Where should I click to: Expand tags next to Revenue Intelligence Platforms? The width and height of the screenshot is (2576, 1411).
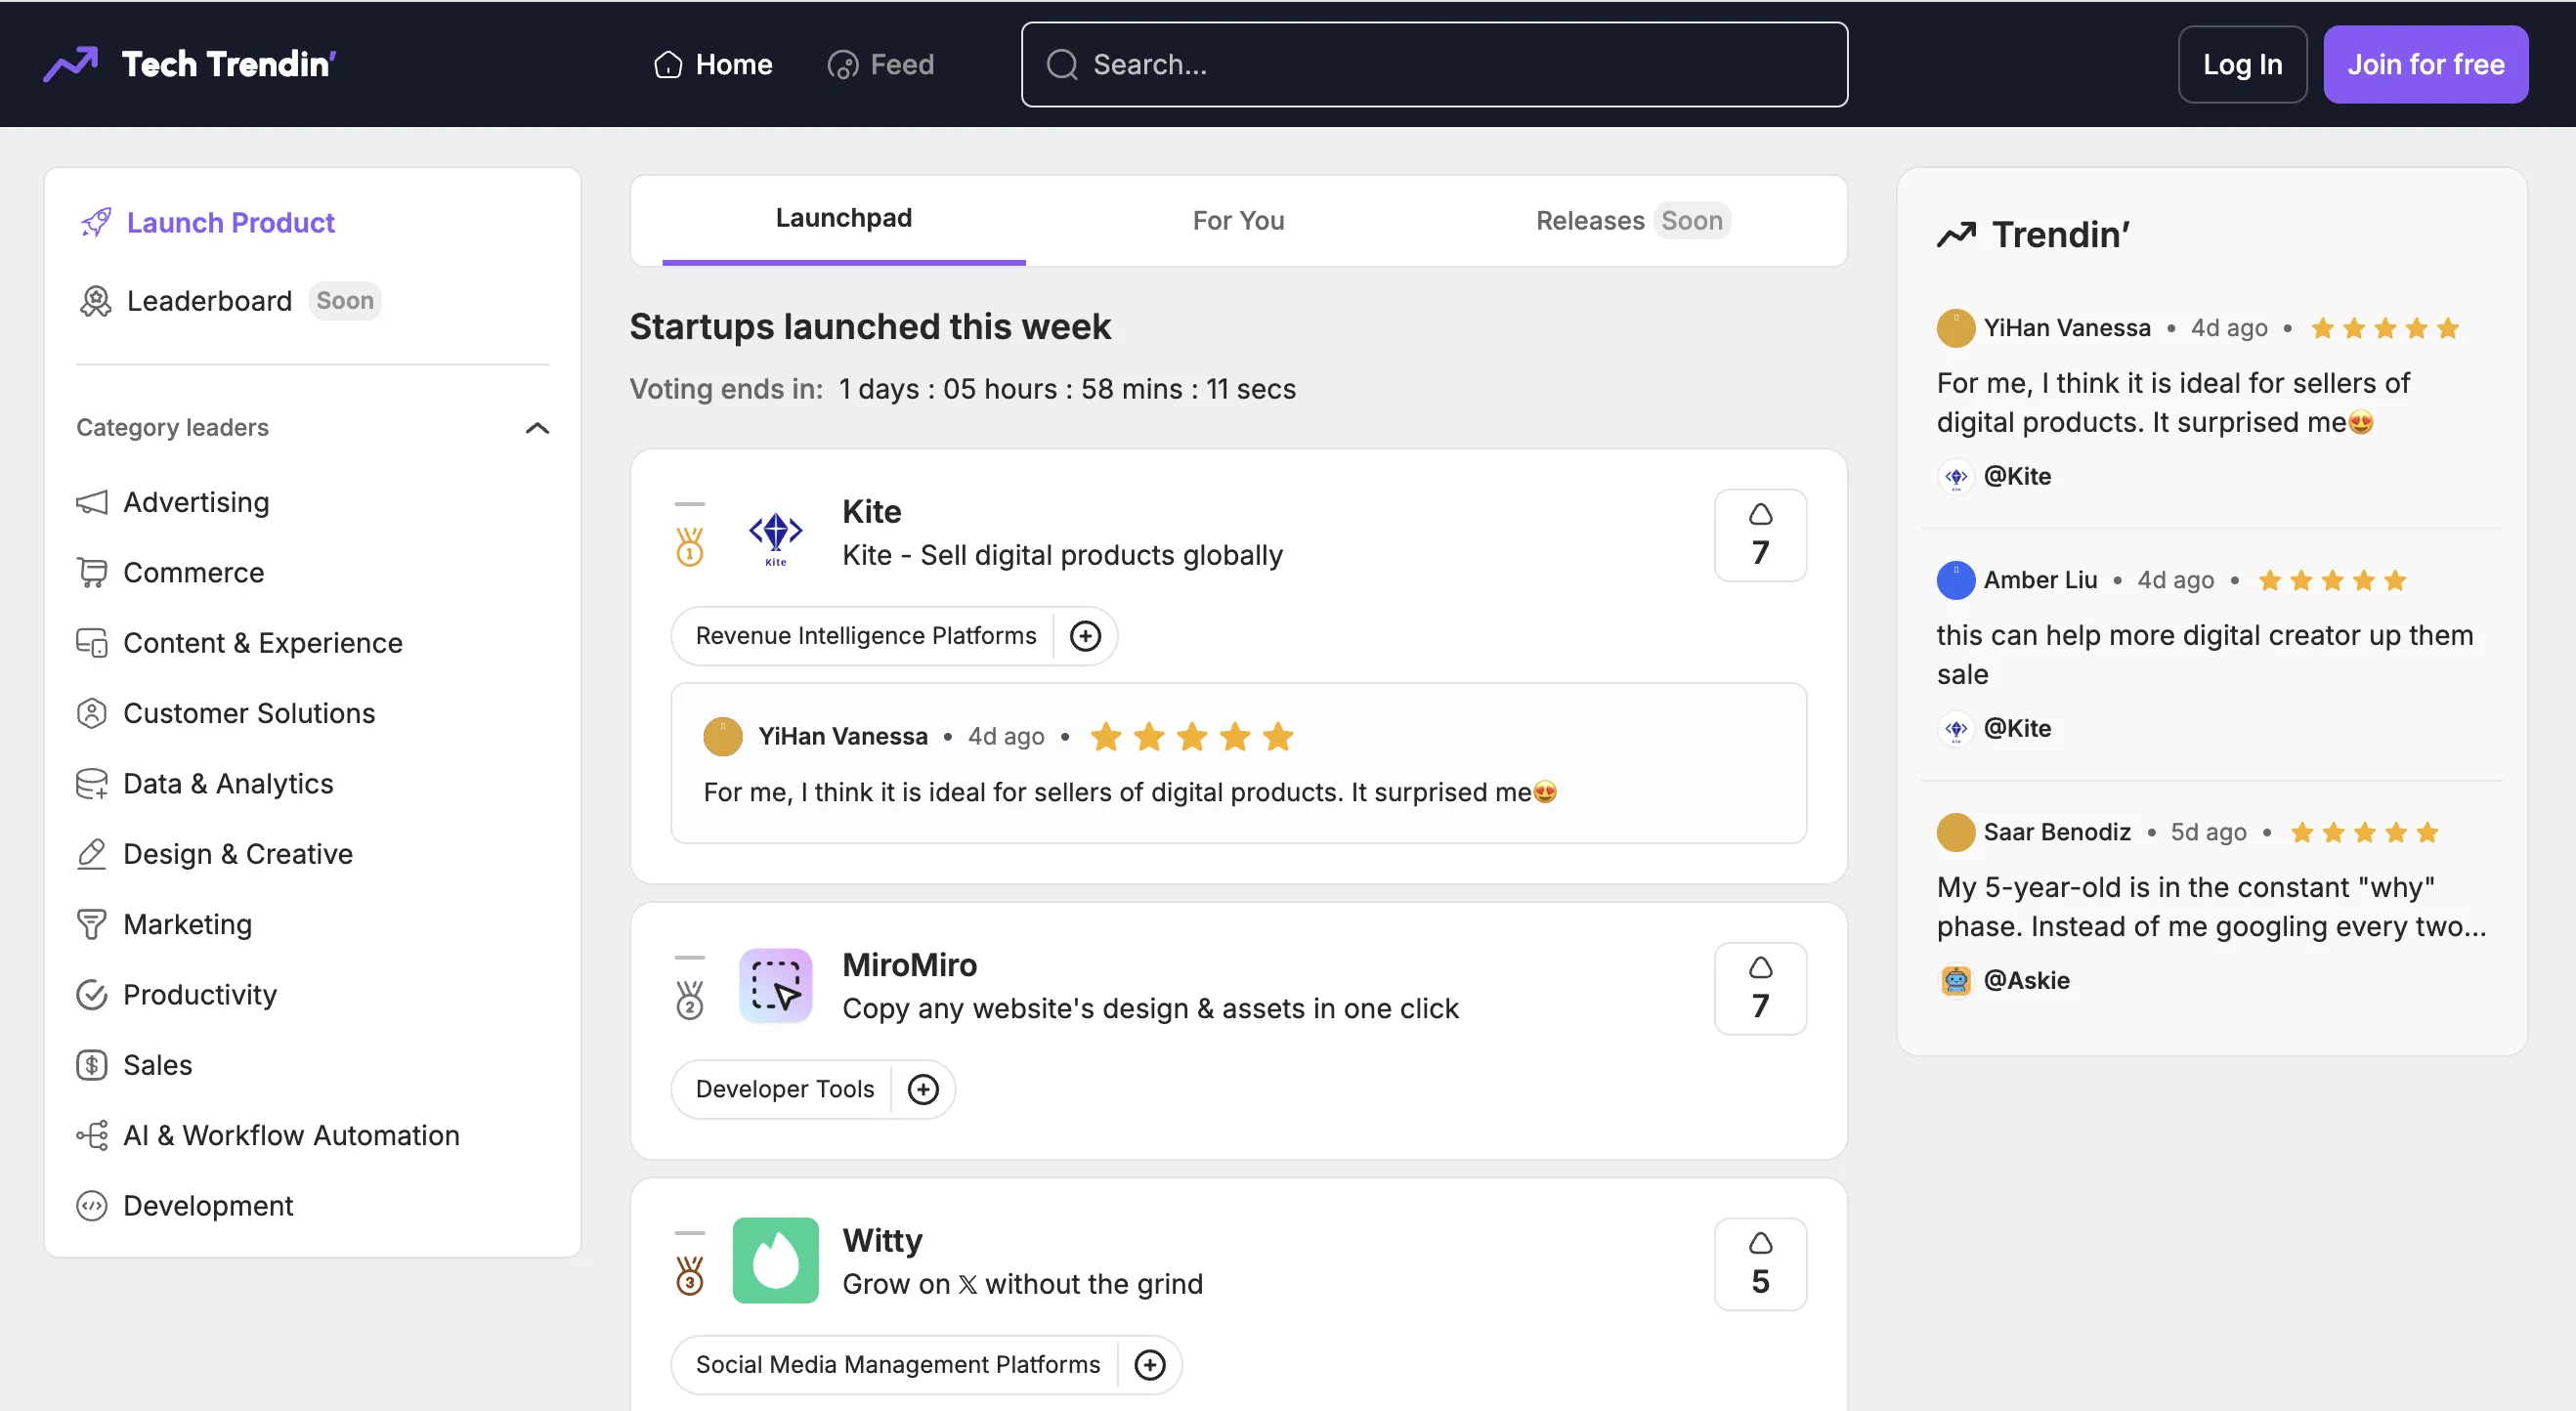click(x=1085, y=636)
